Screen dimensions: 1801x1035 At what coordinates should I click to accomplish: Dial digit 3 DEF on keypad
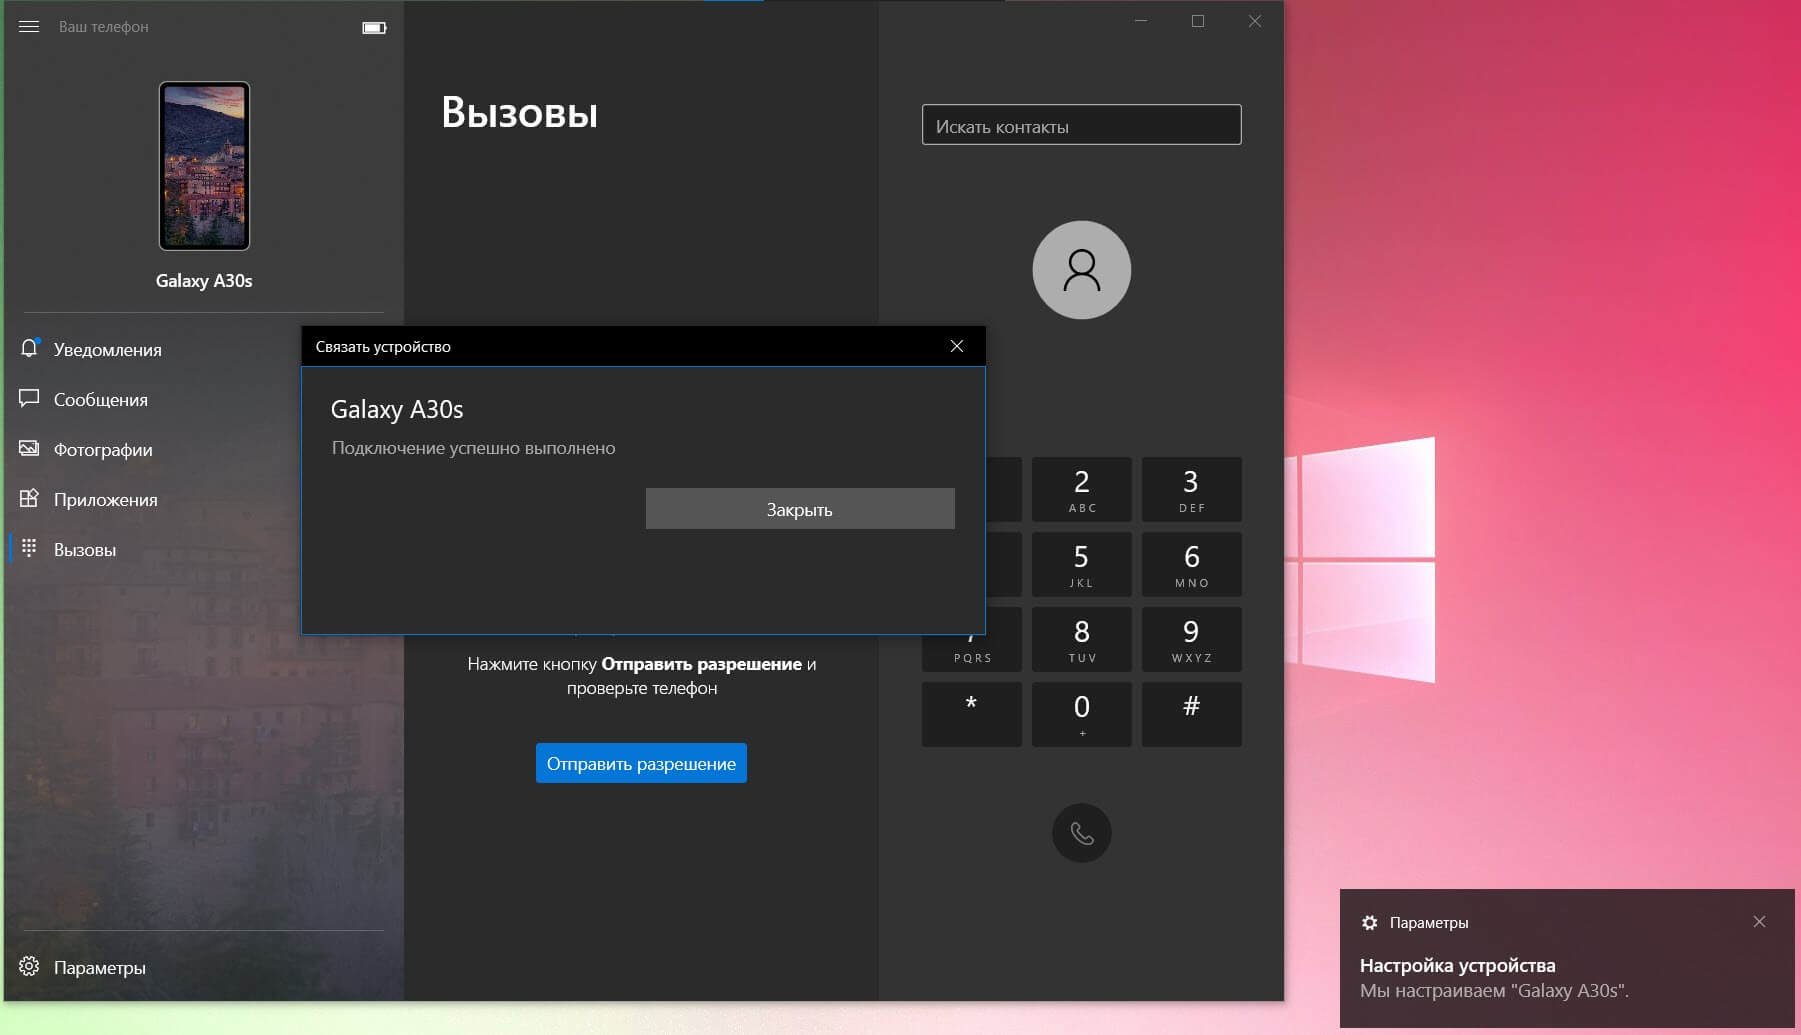pyautogui.click(x=1191, y=489)
